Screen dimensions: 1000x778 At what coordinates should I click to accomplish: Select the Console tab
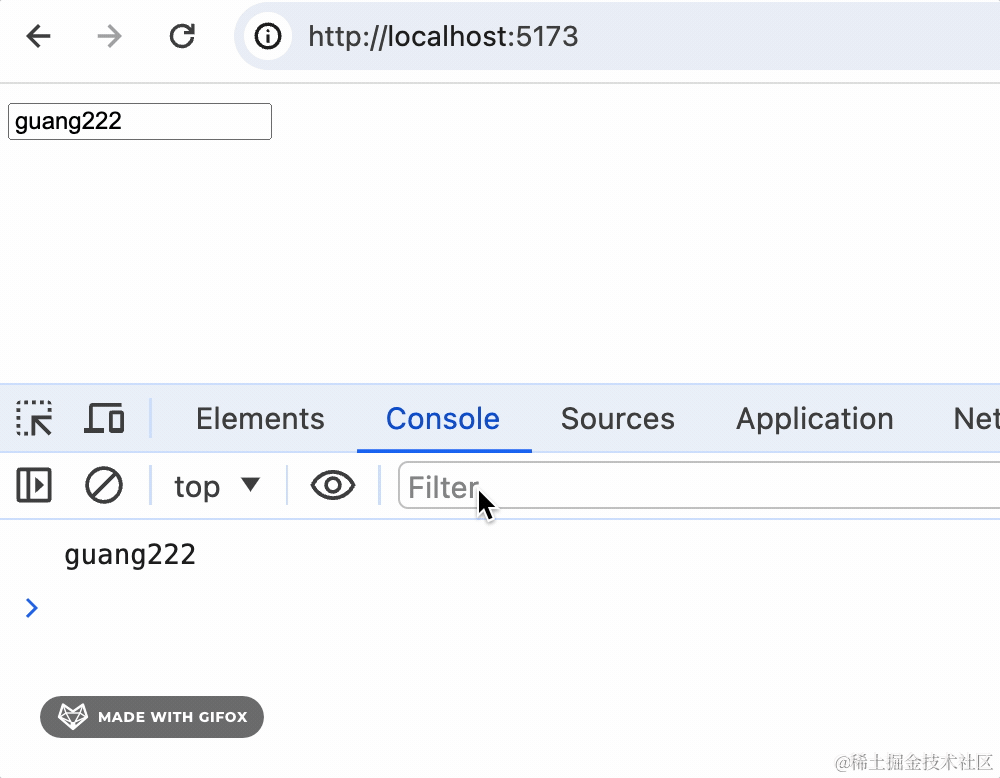[443, 418]
